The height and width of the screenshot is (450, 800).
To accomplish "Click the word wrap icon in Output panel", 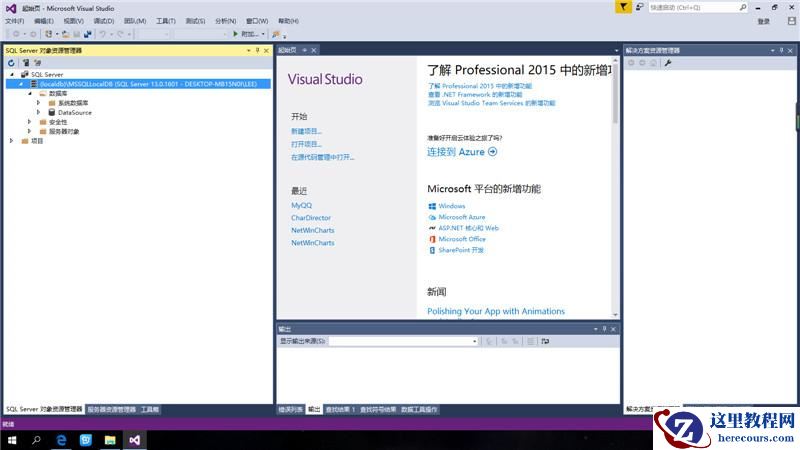I will pos(545,341).
